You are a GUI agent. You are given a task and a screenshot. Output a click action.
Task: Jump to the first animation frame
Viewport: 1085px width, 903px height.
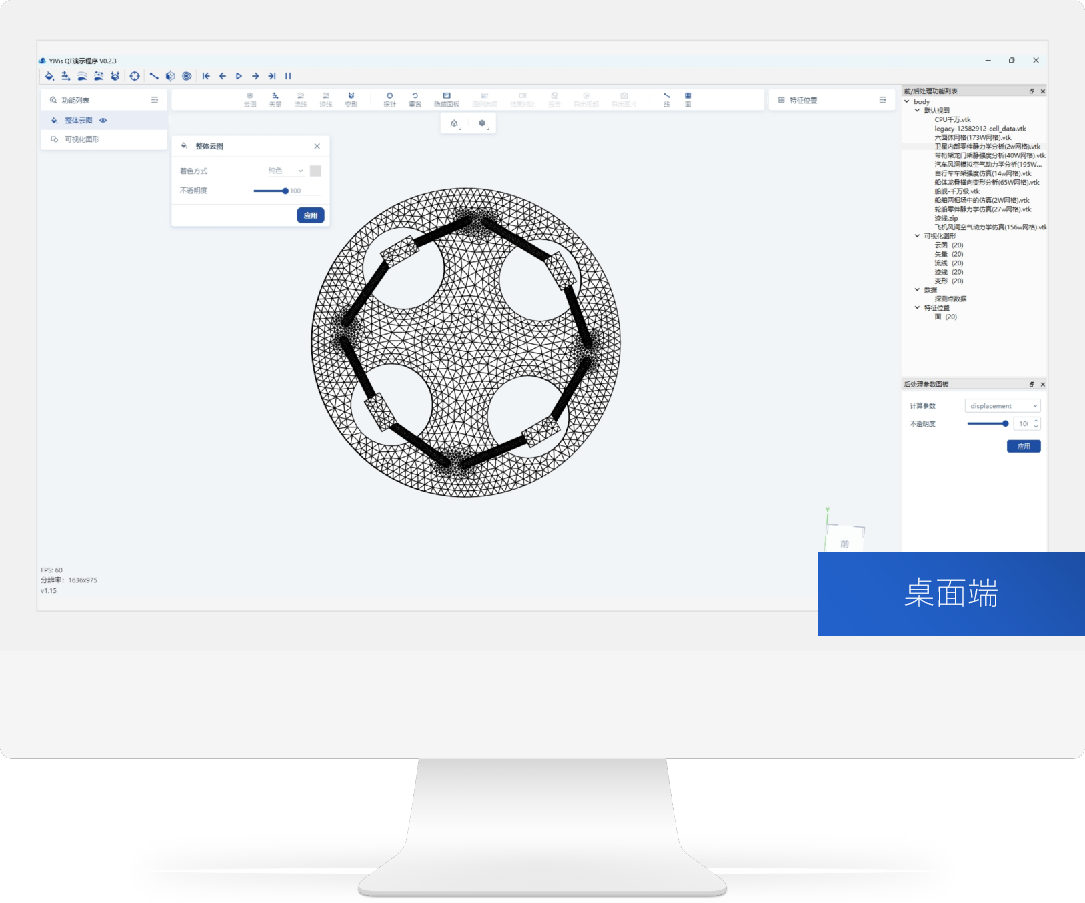coord(206,75)
